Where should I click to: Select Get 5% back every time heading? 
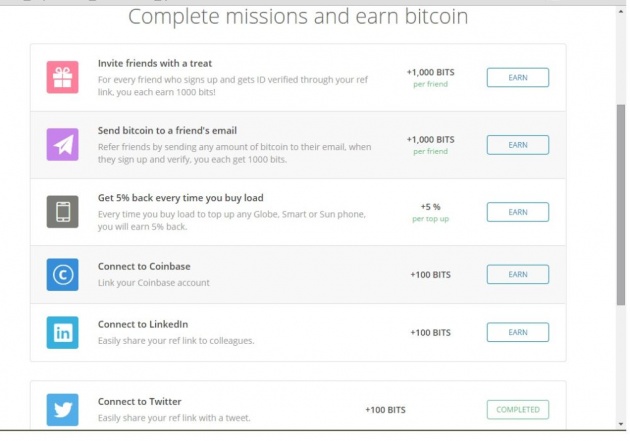click(180, 198)
